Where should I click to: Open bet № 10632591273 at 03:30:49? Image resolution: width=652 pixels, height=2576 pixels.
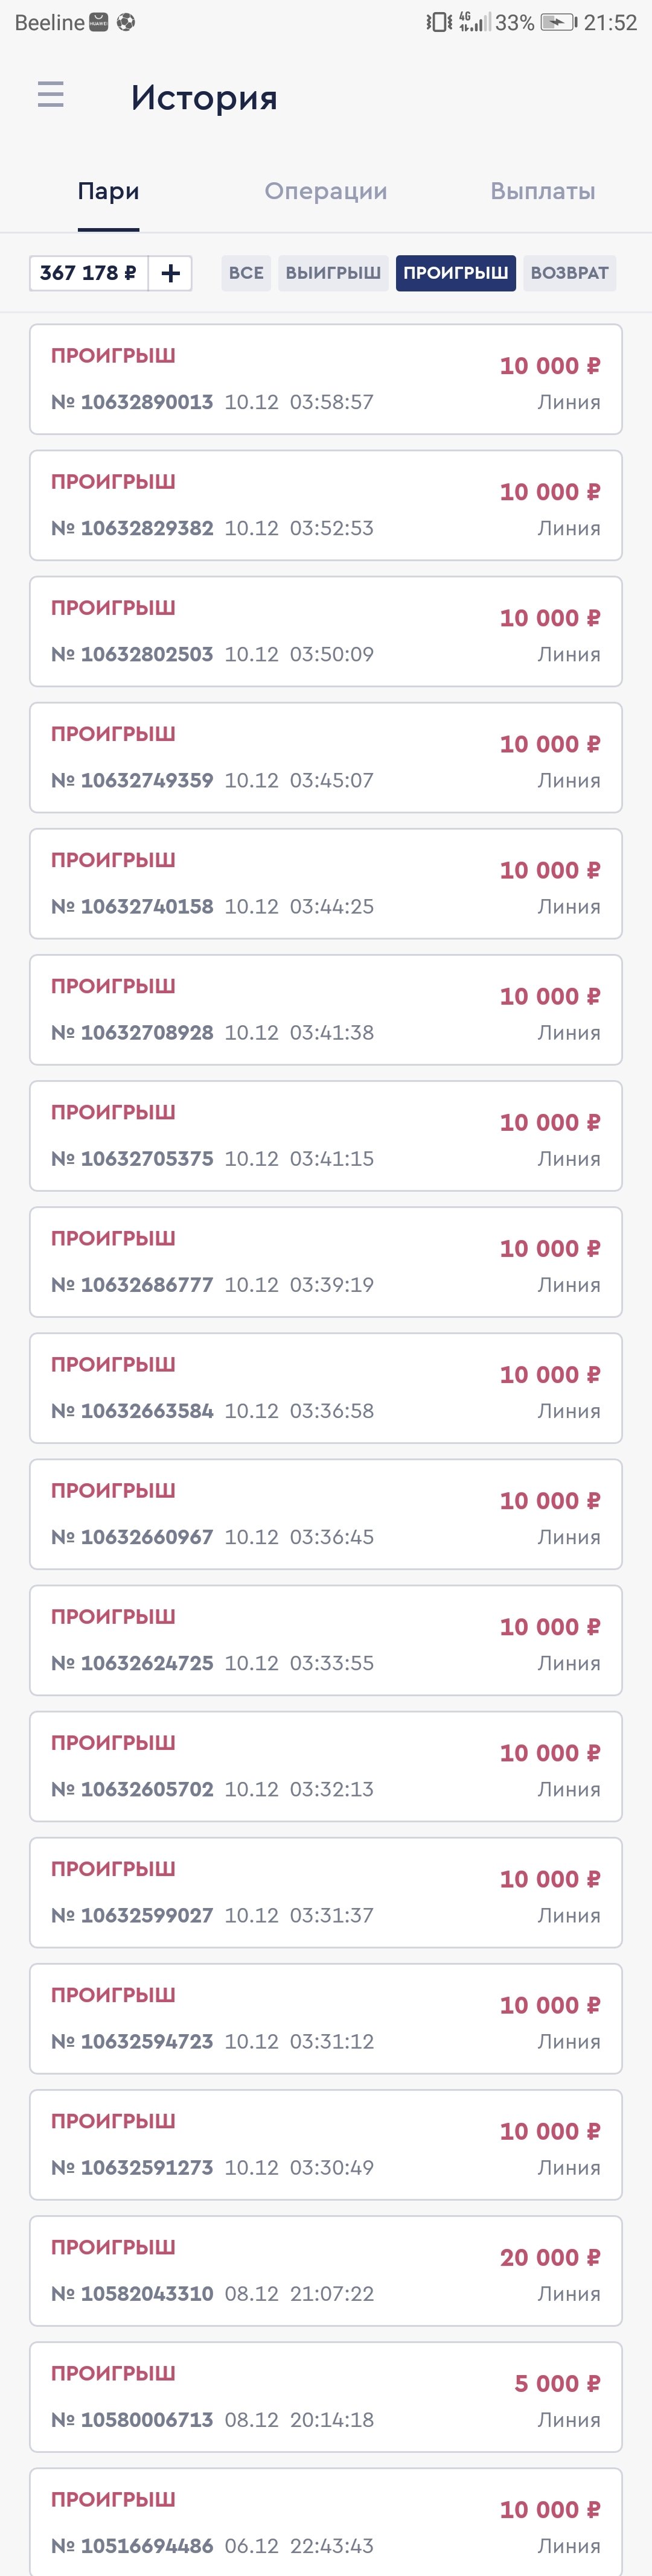tap(326, 2145)
